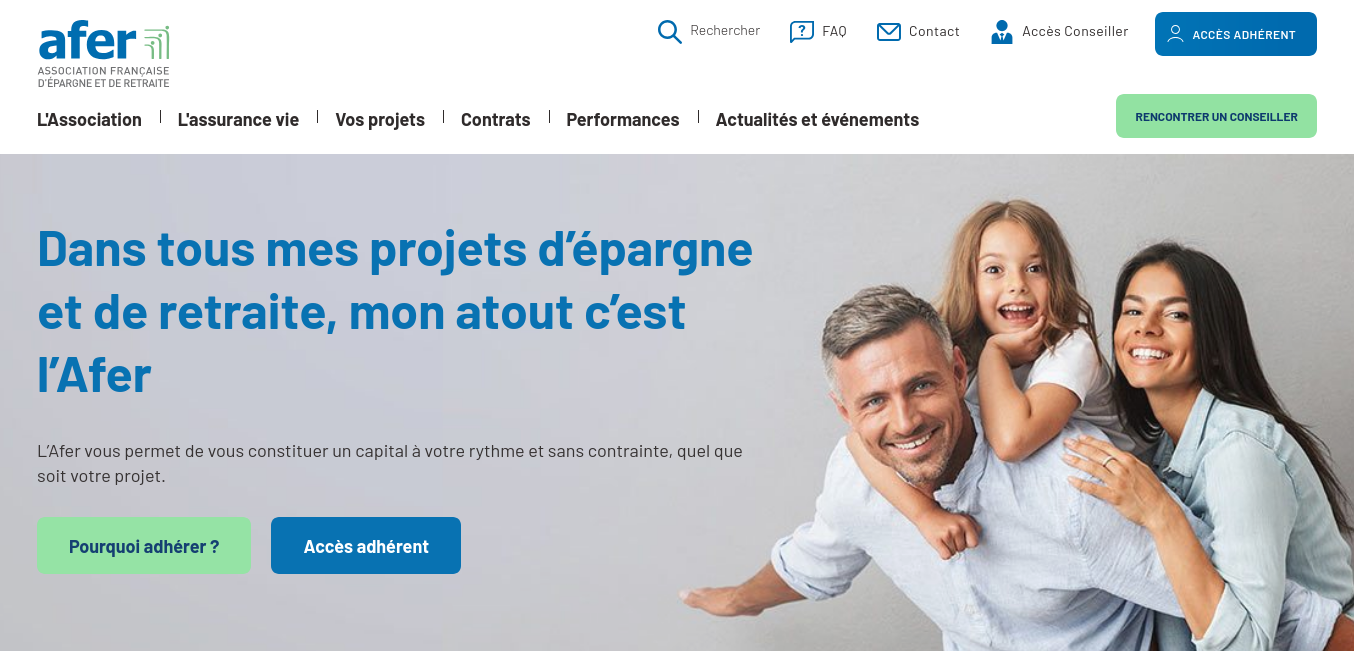The height and width of the screenshot is (651, 1366).
Task: Click the top ACCÈS ADHÉRENT button
Action: pos(1236,34)
